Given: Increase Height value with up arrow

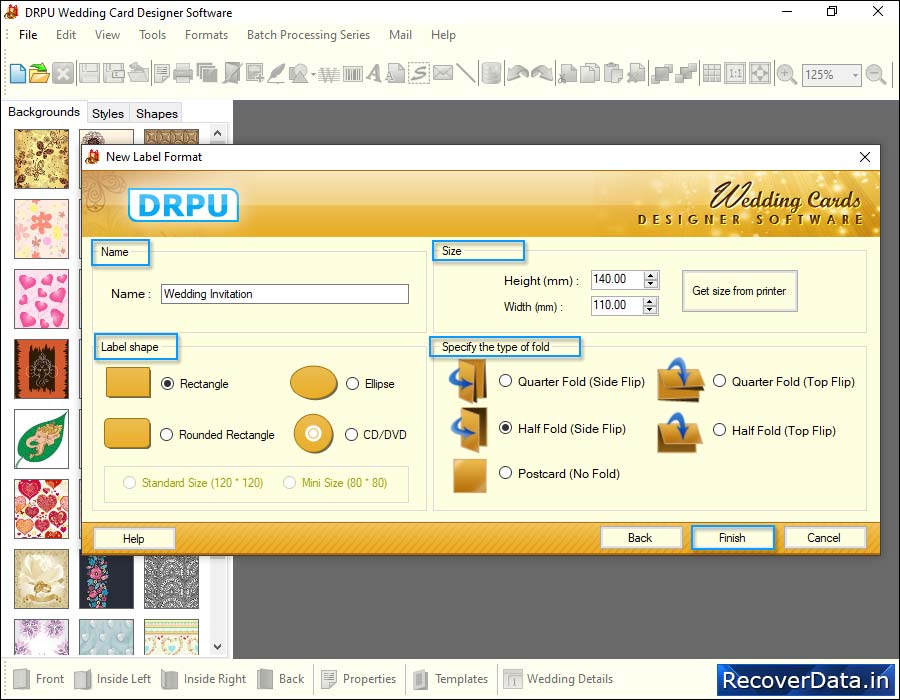Looking at the screenshot, I should [650, 275].
